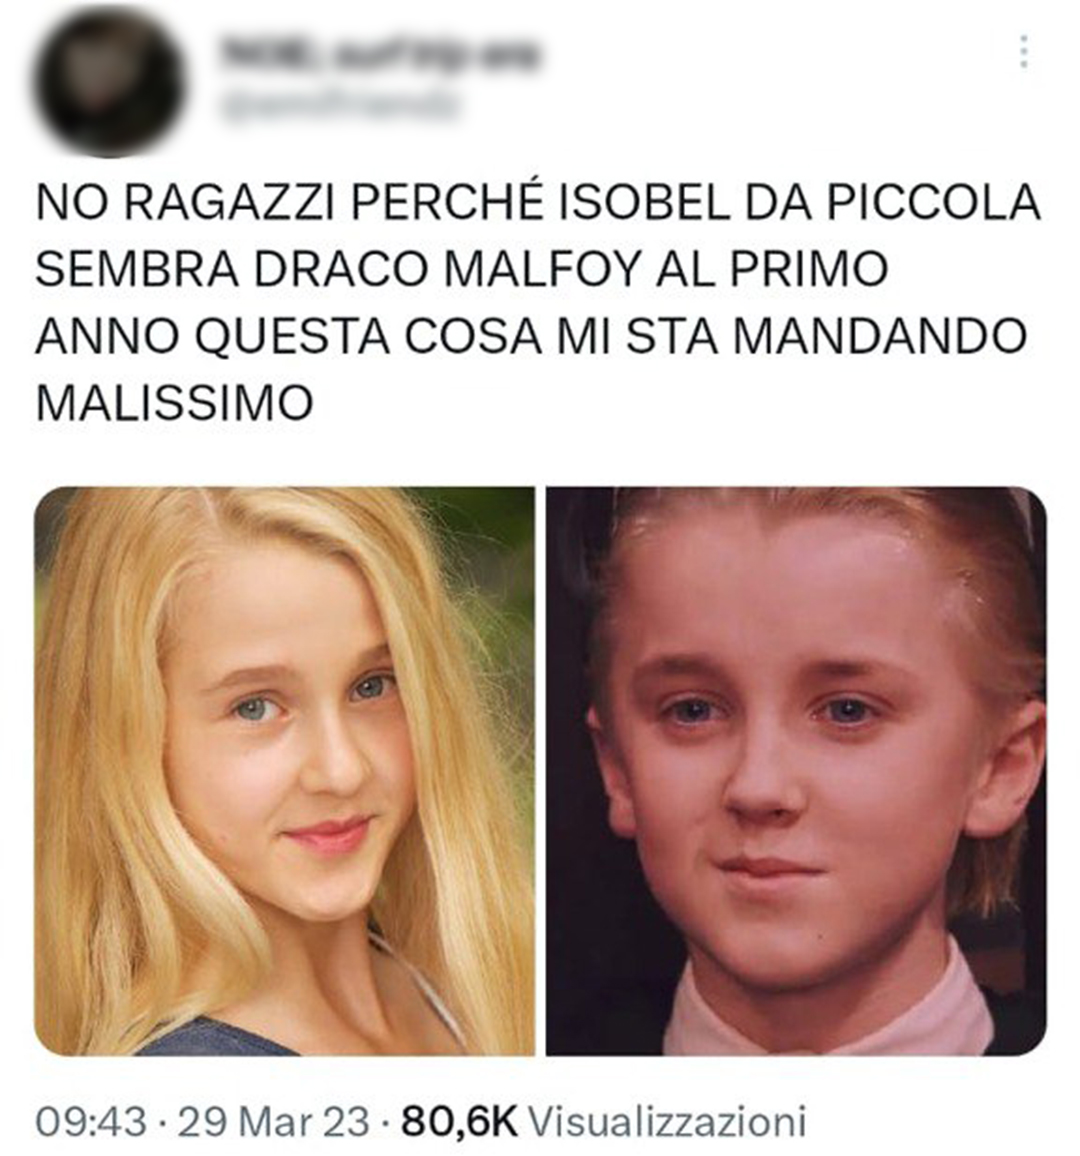
Task: Click the word PRIMO in the tweet
Action: coord(809,268)
